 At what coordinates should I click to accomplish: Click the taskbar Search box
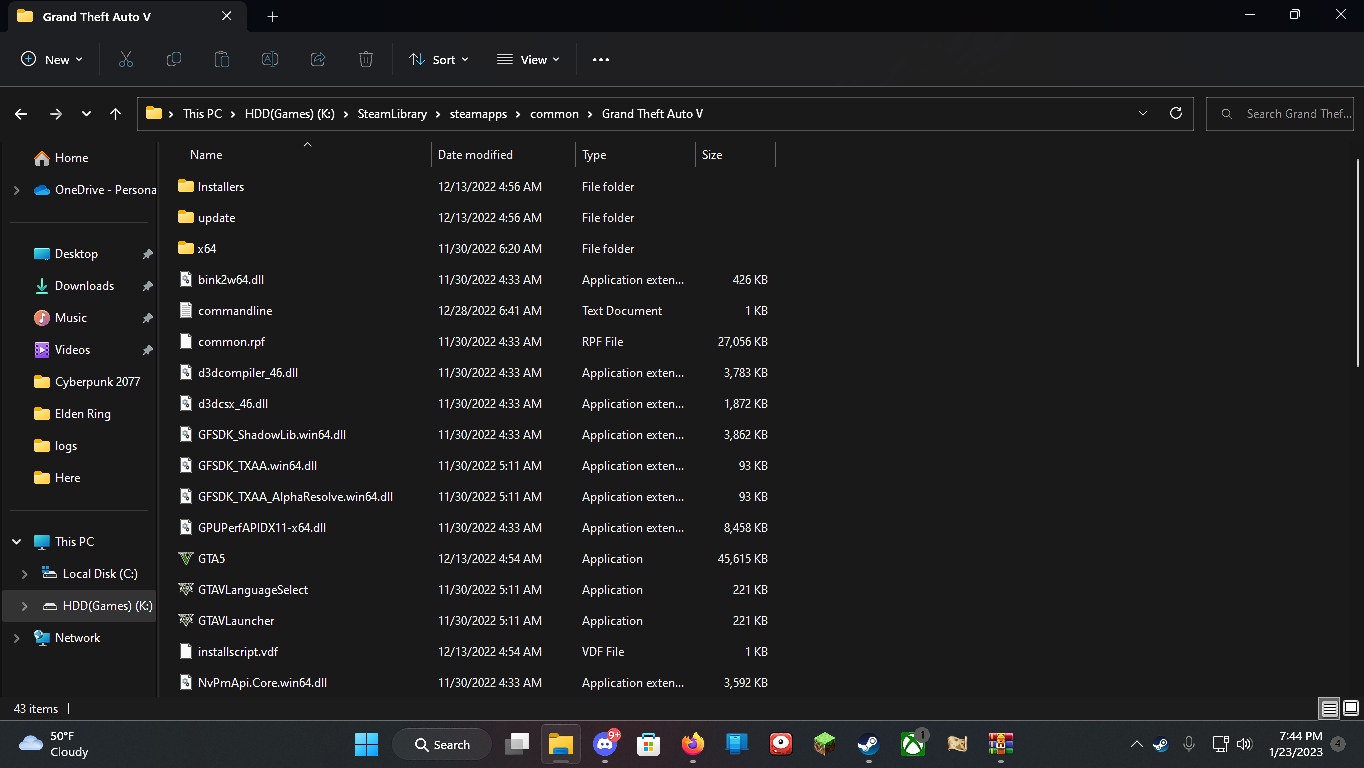[x=441, y=744]
